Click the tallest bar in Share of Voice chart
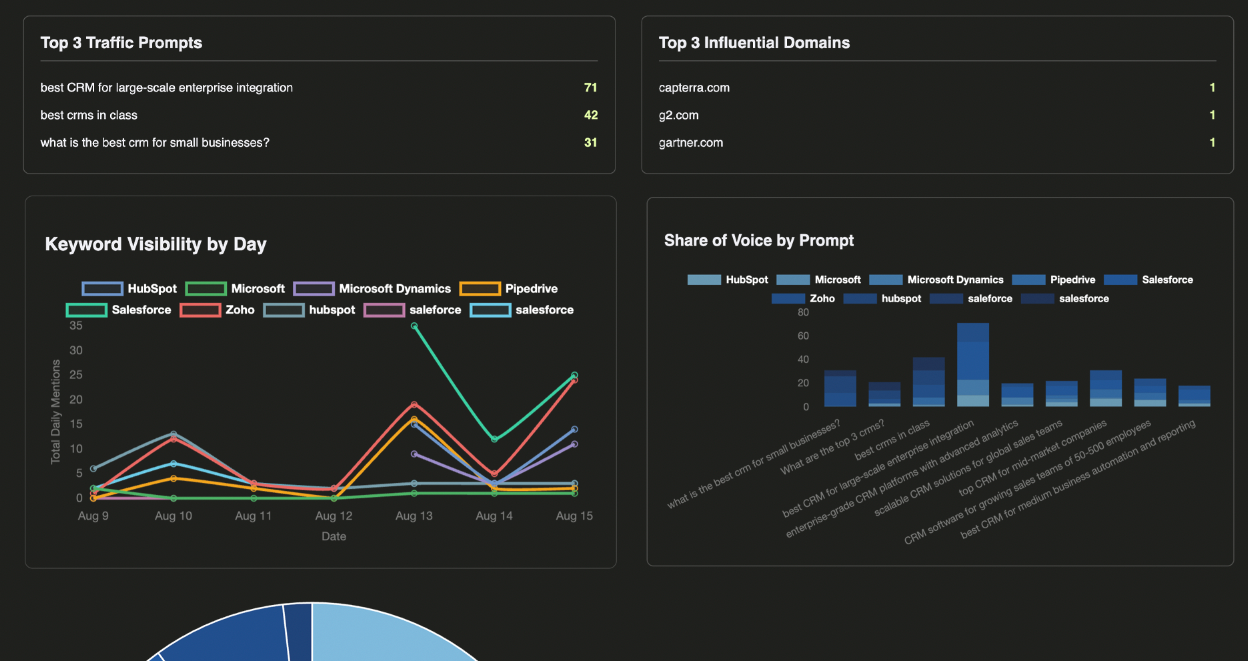 point(973,365)
